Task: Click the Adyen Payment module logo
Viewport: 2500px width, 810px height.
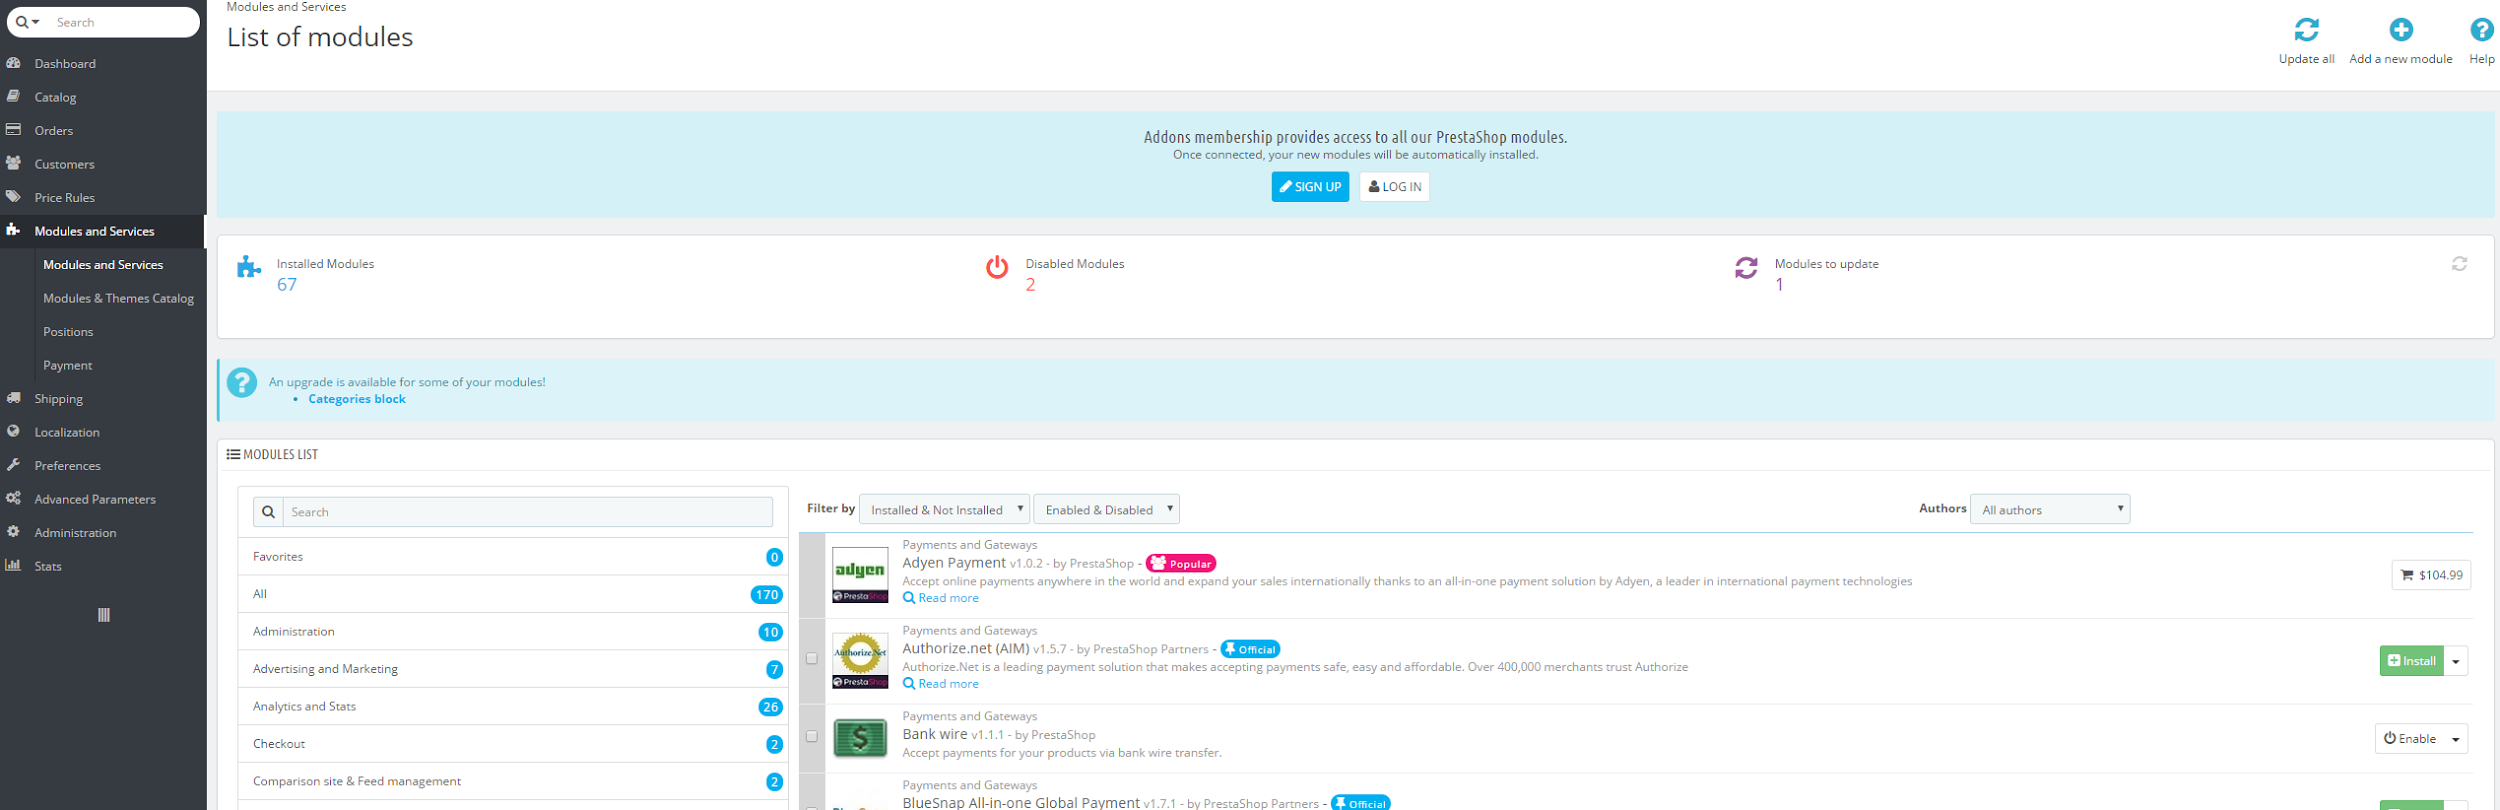Action: (x=860, y=575)
